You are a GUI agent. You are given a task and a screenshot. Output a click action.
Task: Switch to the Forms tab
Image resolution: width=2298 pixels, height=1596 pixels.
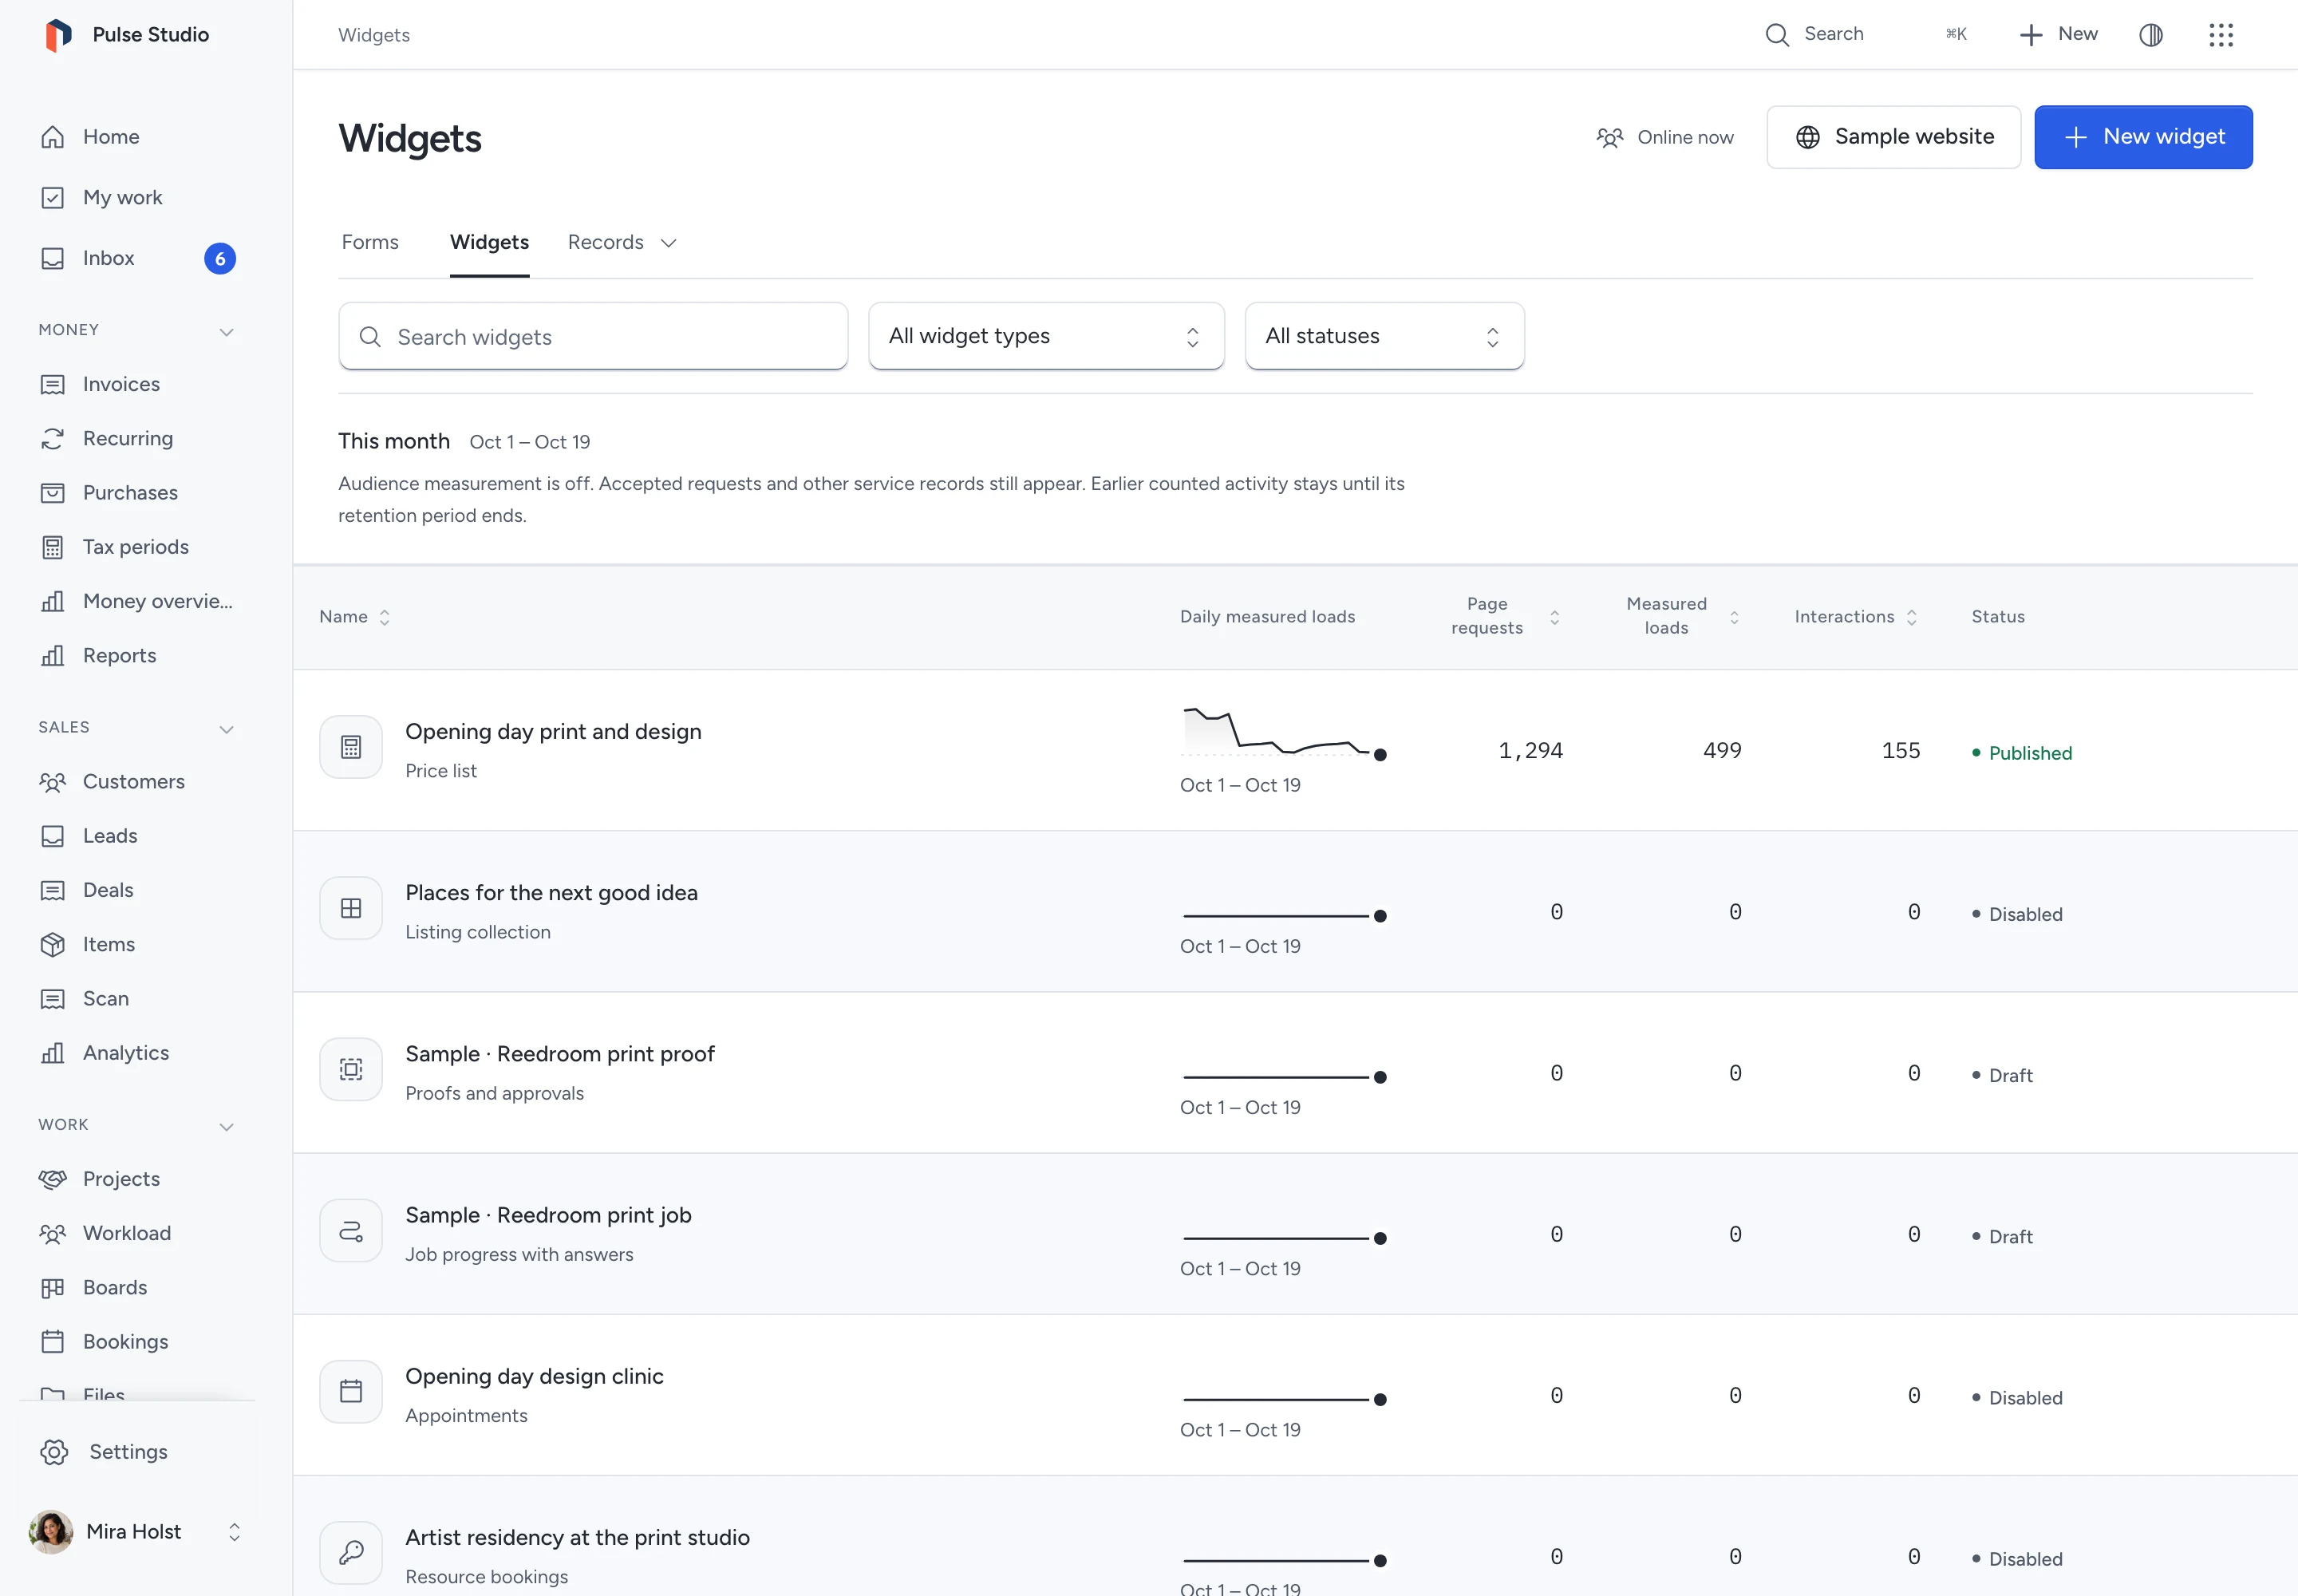[370, 242]
